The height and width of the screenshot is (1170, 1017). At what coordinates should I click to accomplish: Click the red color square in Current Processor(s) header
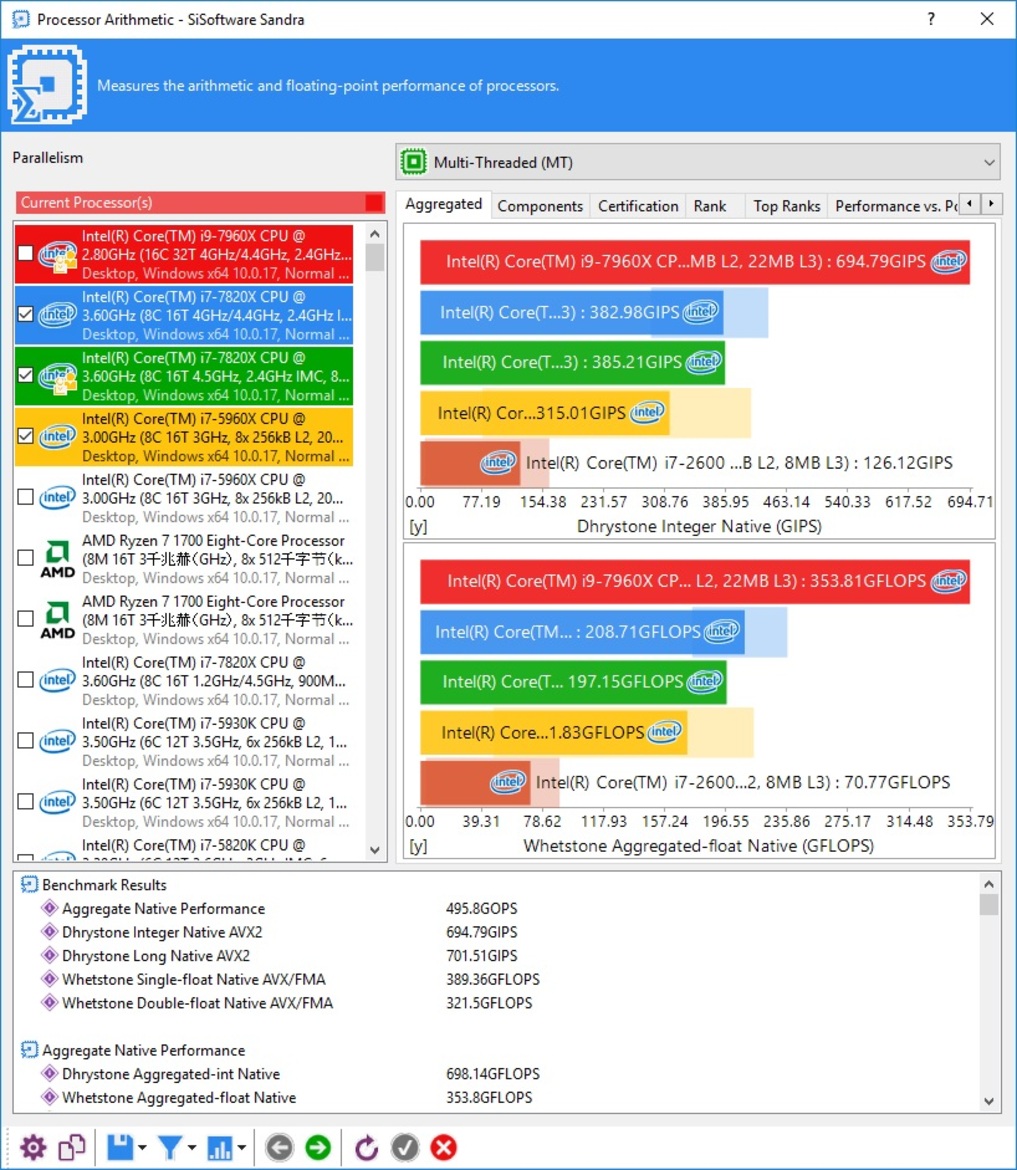tap(374, 202)
